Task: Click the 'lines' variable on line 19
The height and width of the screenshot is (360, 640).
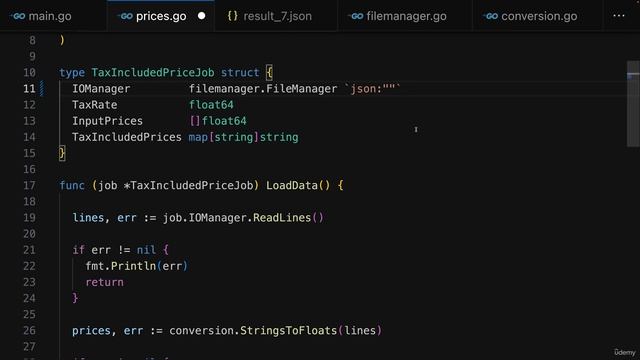Action: [x=88, y=218]
